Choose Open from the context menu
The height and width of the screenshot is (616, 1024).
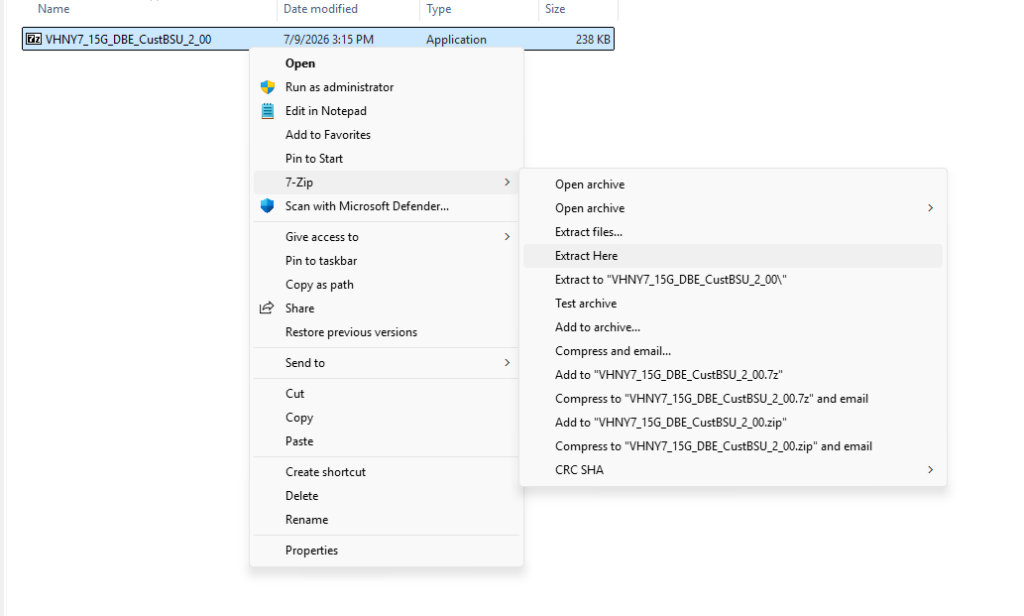[x=387, y=63]
